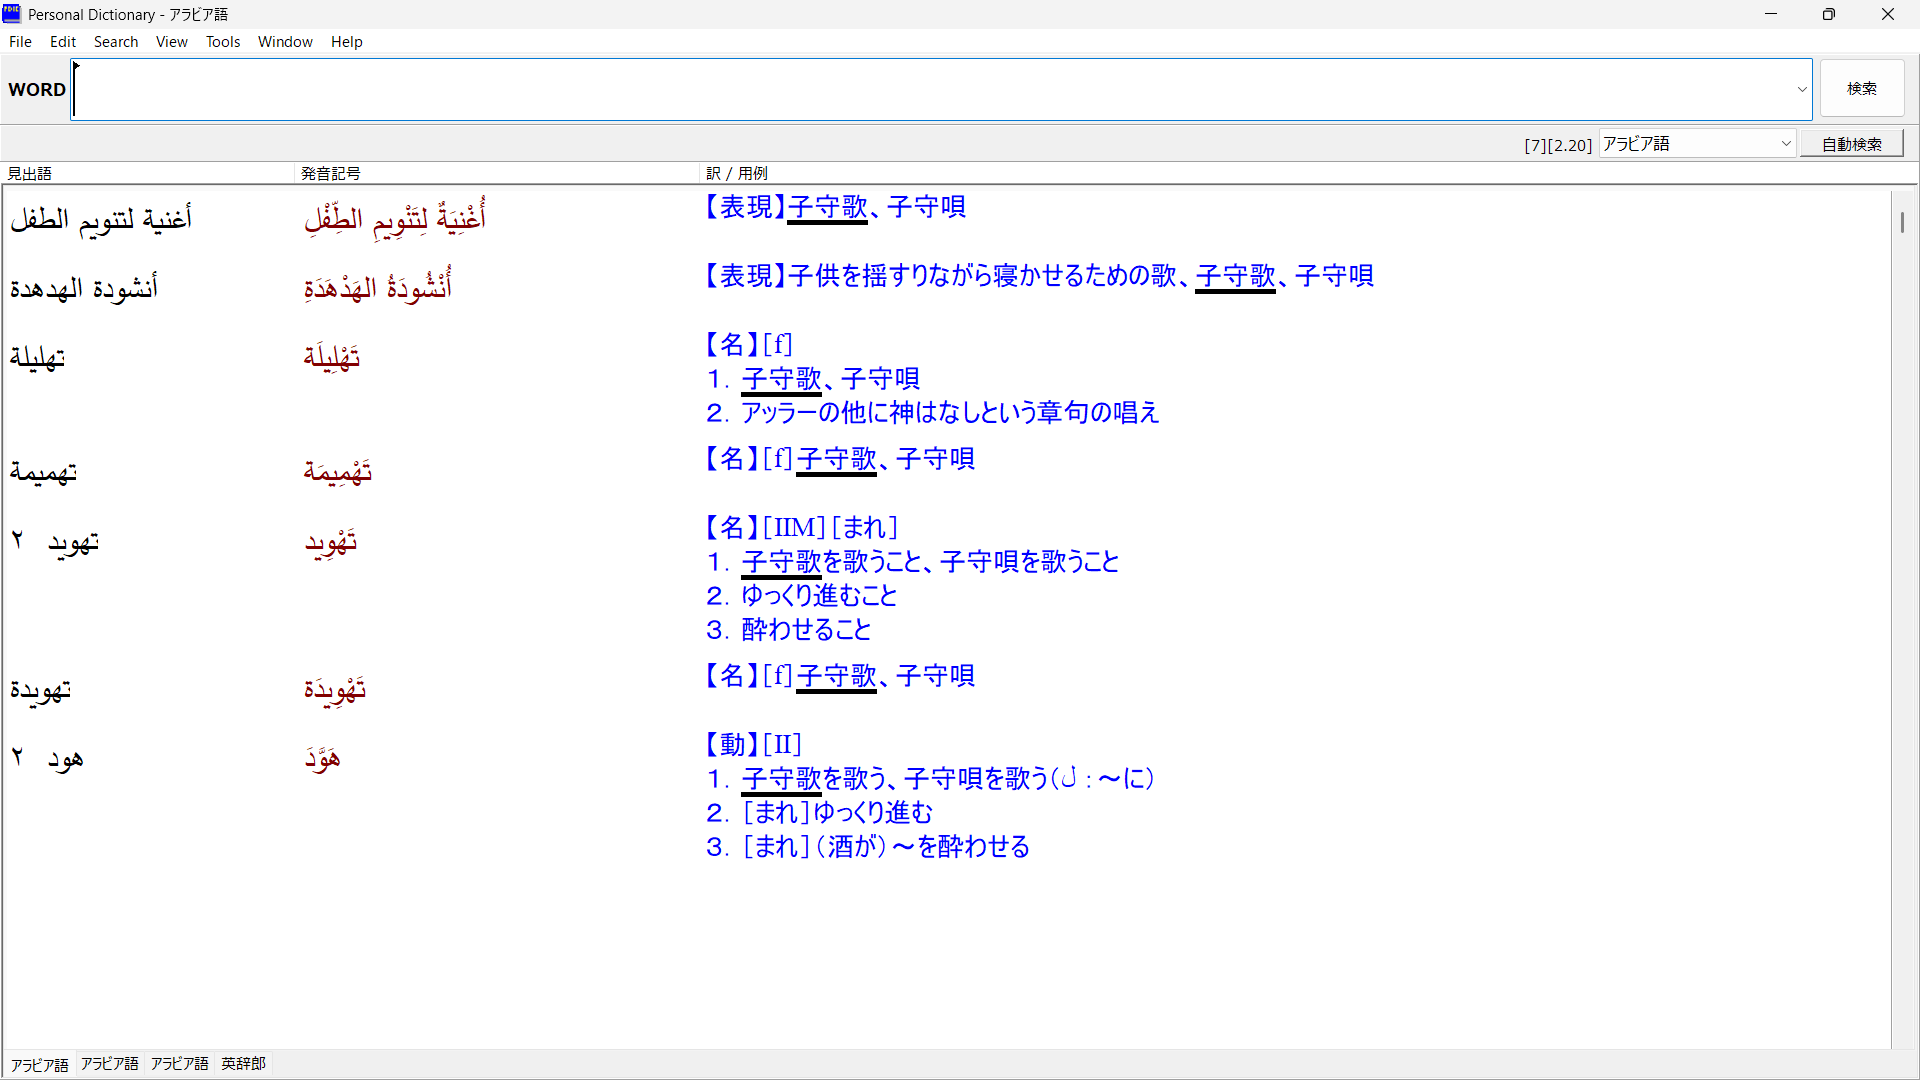Switch to the 英辞郎 tab at bottom
This screenshot has width=1920, height=1080.
[x=243, y=1064]
